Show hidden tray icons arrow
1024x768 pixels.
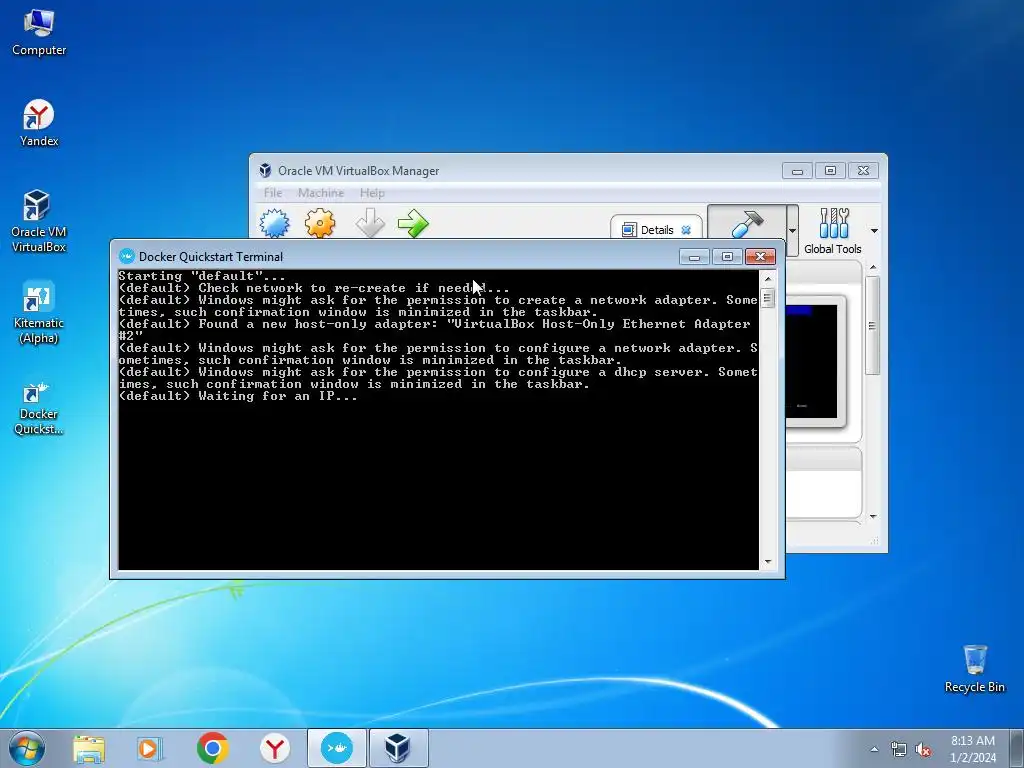coord(874,749)
